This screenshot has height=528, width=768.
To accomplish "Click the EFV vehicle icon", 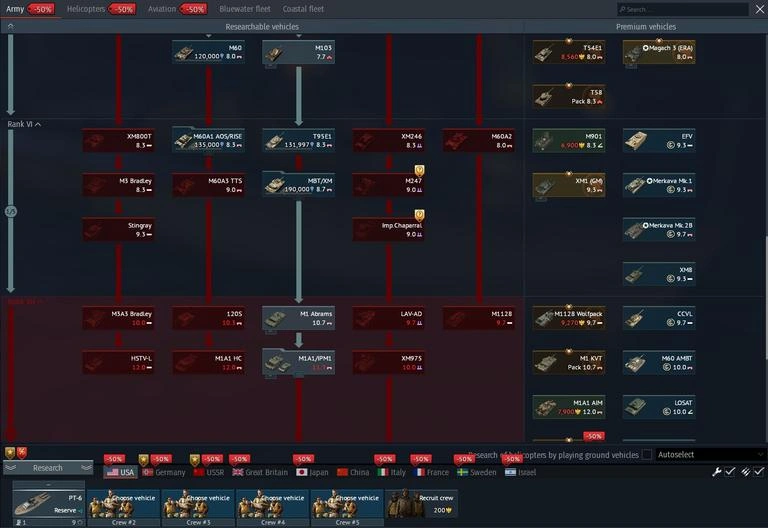I will click(x=659, y=141).
